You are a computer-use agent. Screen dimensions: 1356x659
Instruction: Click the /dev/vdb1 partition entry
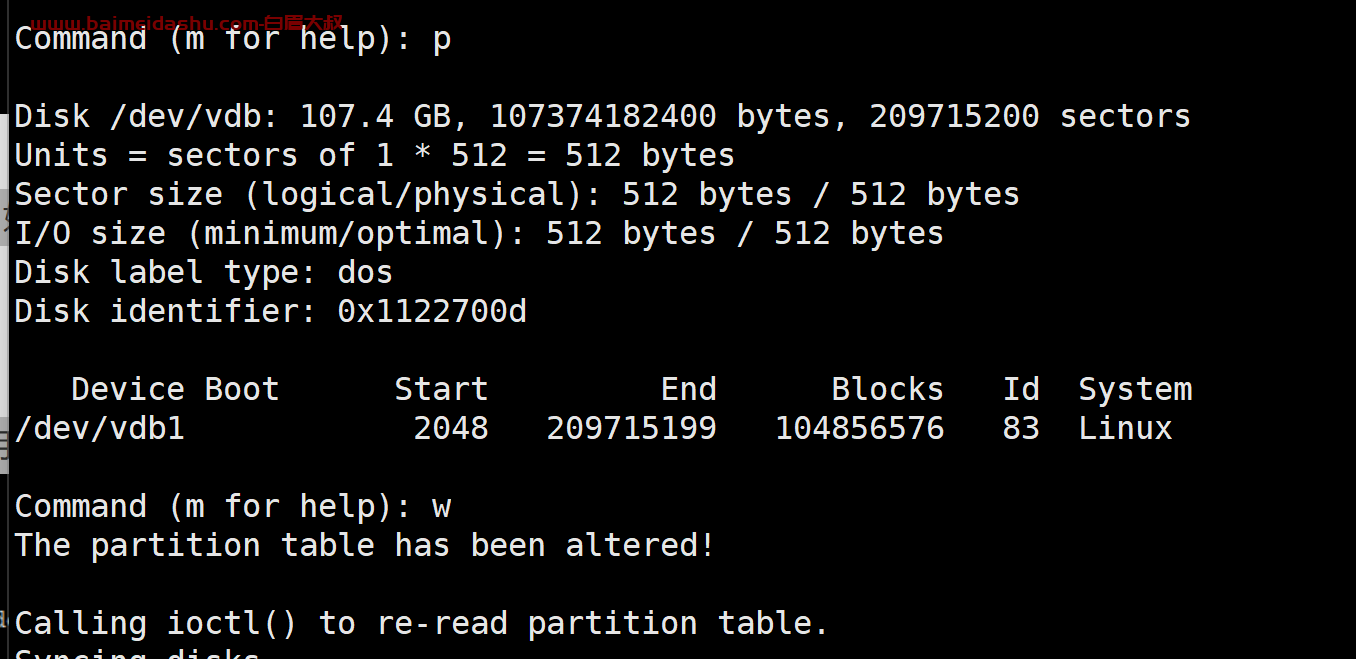[99, 429]
